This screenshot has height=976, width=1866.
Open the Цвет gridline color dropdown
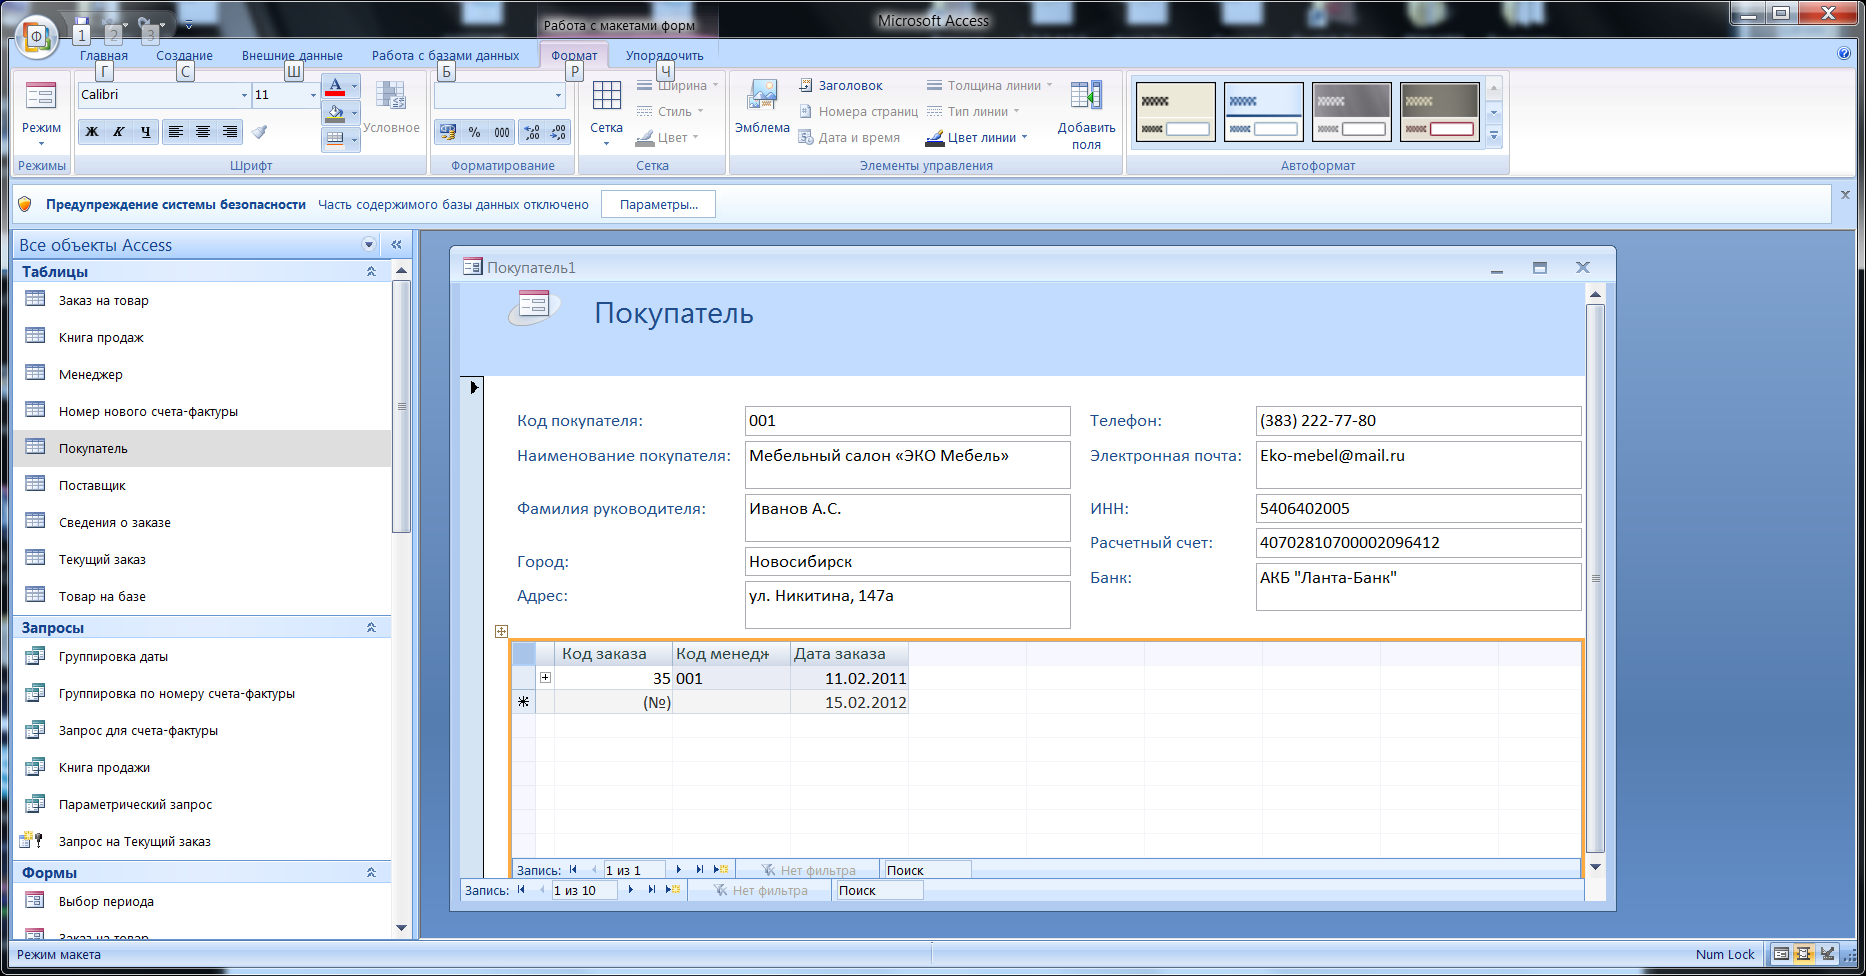coord(668,138)
